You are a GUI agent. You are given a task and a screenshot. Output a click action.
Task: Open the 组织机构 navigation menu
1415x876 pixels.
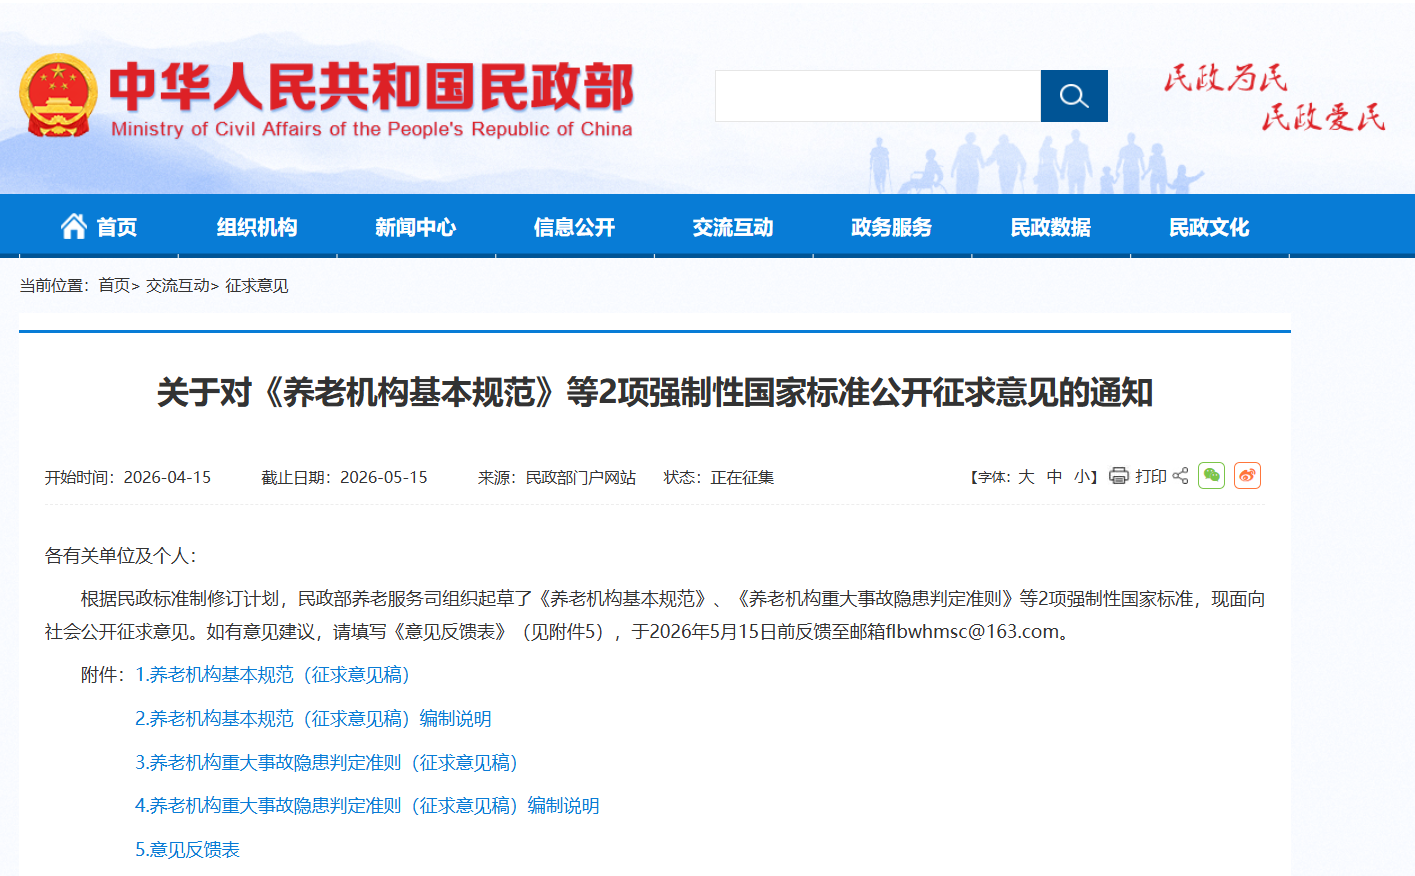tap(257, 227)
